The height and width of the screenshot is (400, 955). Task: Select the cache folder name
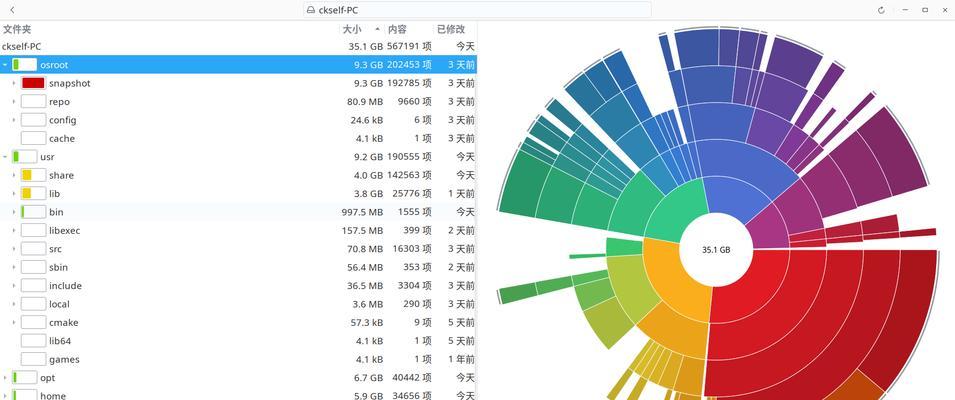tap(62, 138)
